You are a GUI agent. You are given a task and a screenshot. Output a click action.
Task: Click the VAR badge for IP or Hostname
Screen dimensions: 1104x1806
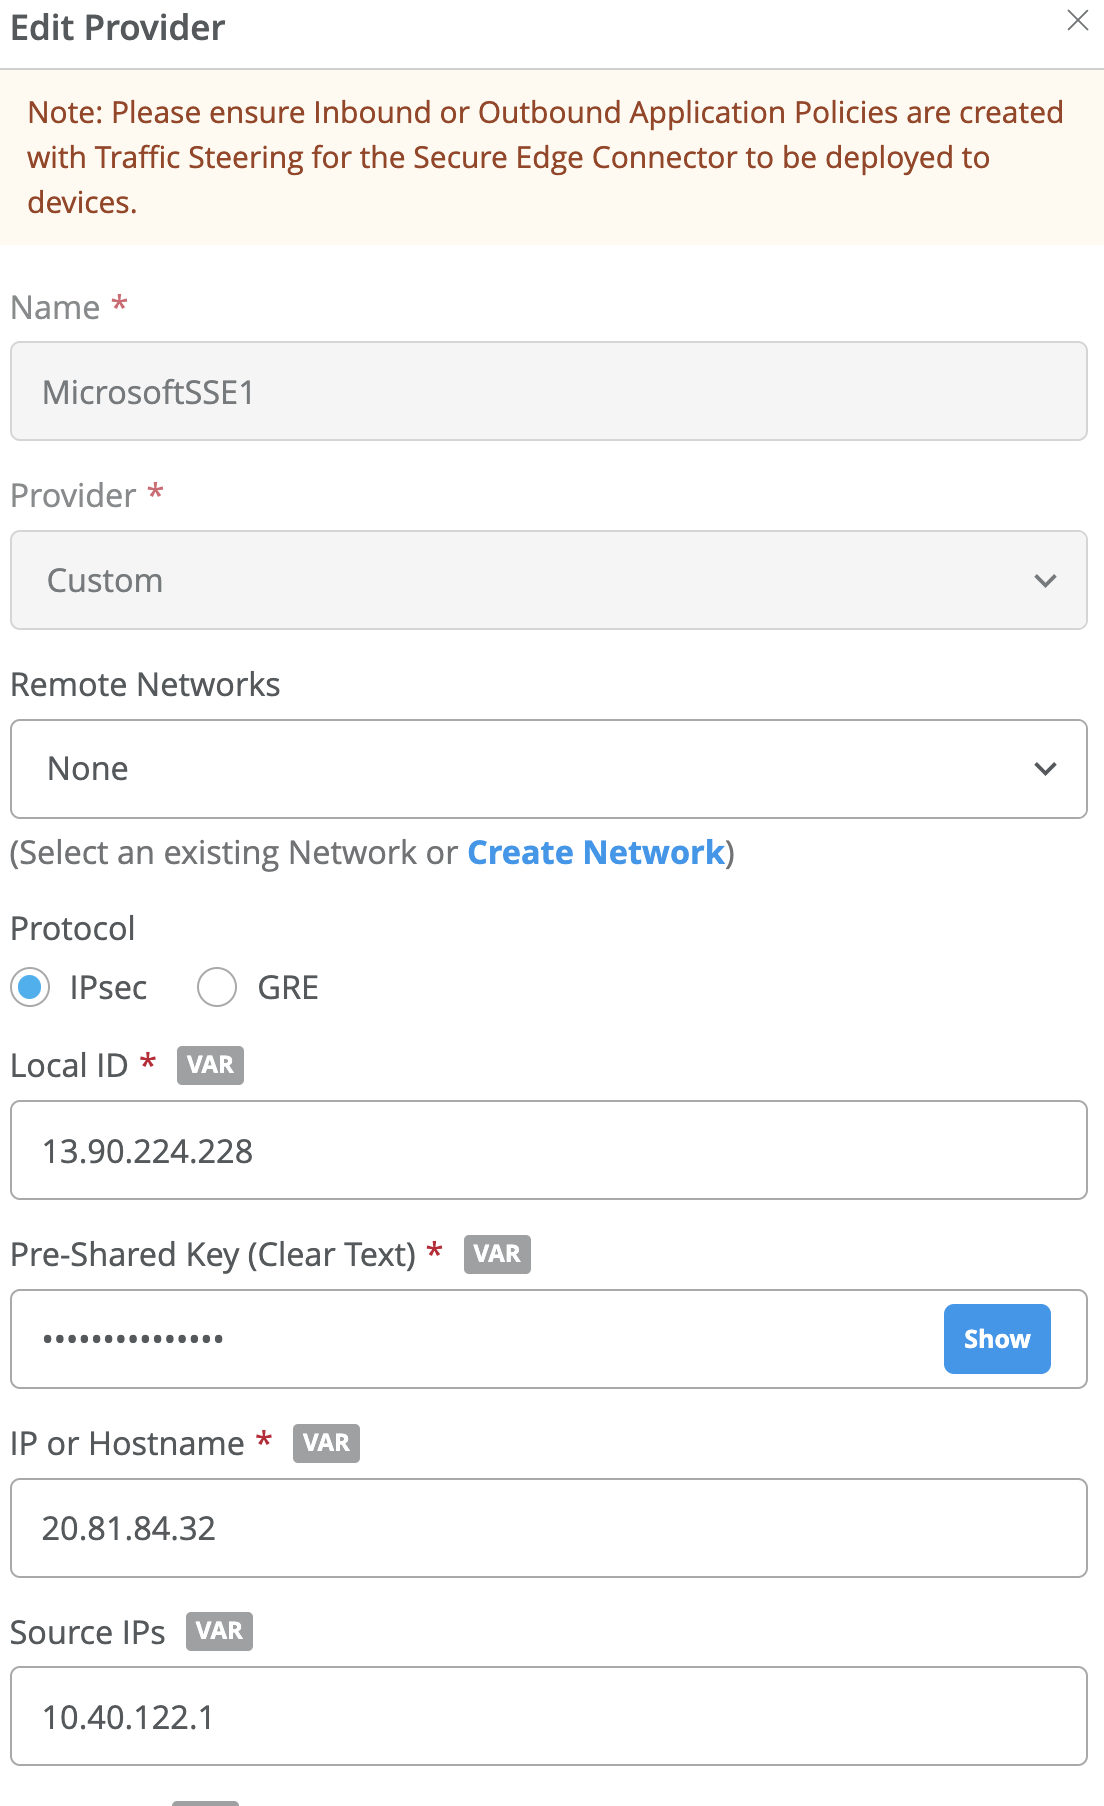coord(326,1443)
